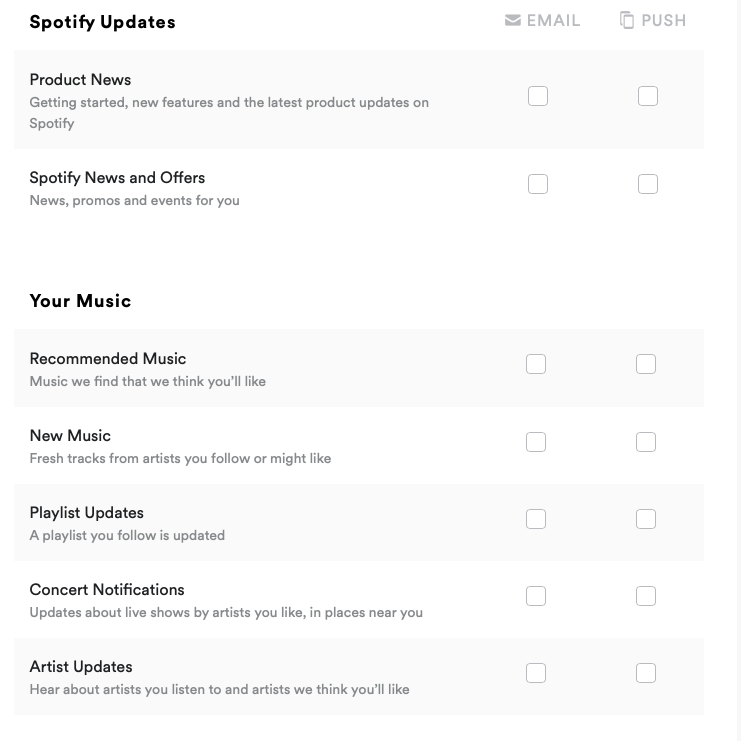Click the Product News row title
741x741 pixels.
80,79
